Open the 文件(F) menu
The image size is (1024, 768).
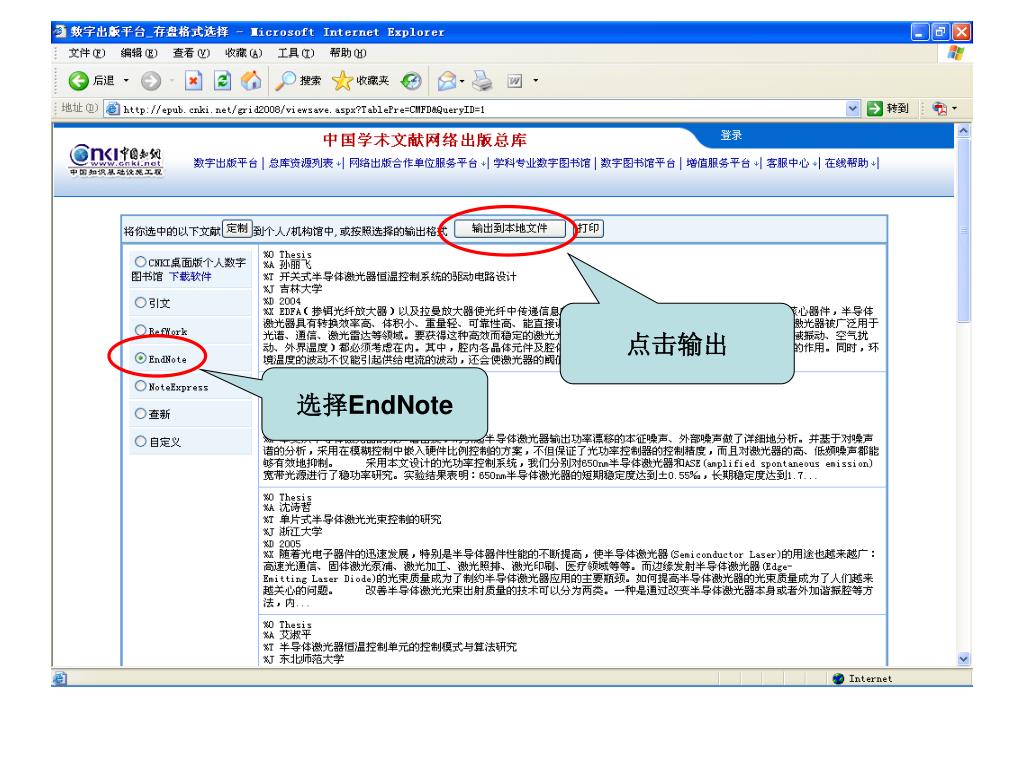coord(87,53)
